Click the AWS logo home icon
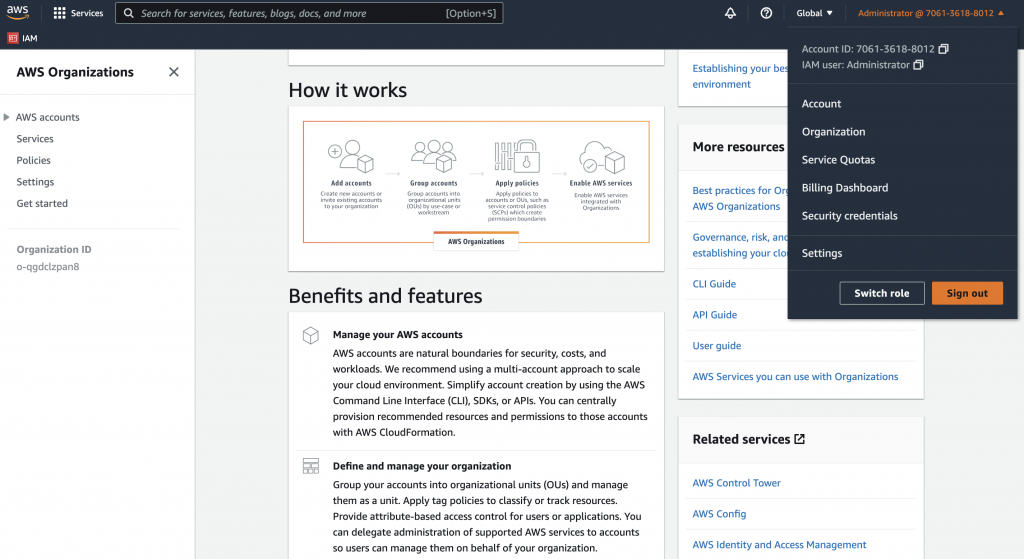The width and height of the screenshot is (1024, 559). (x=18, y=12)
